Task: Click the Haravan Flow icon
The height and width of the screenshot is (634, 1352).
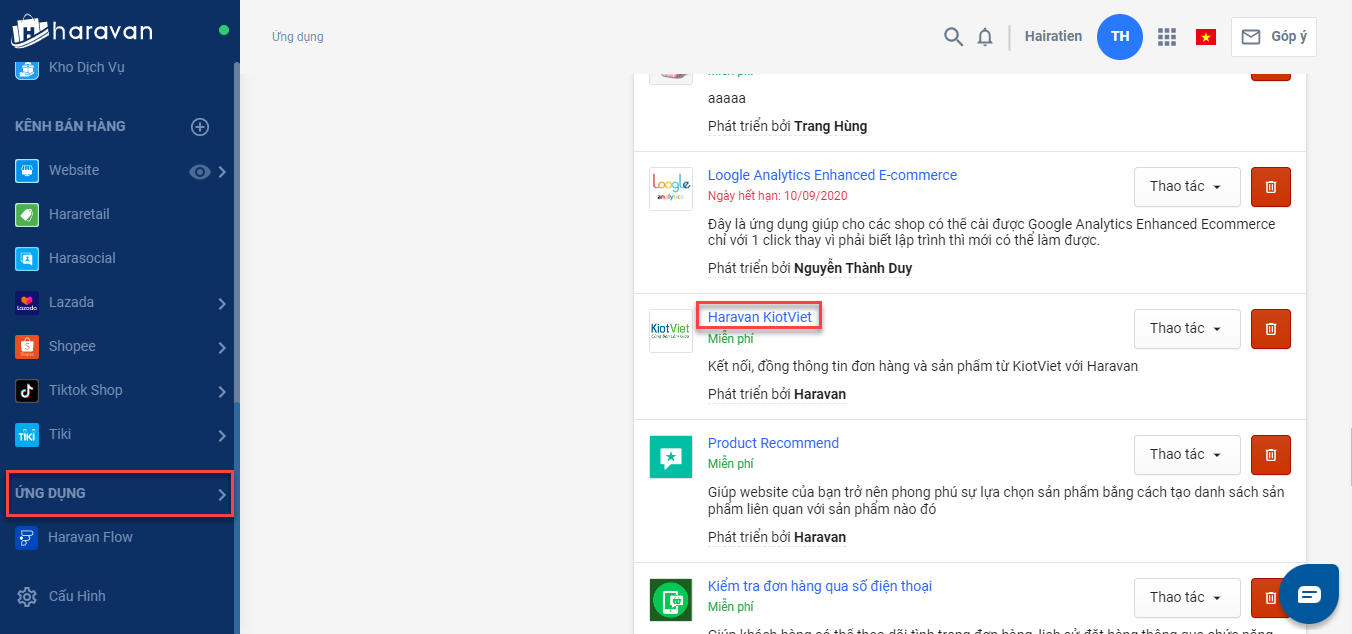Action: 27,538
